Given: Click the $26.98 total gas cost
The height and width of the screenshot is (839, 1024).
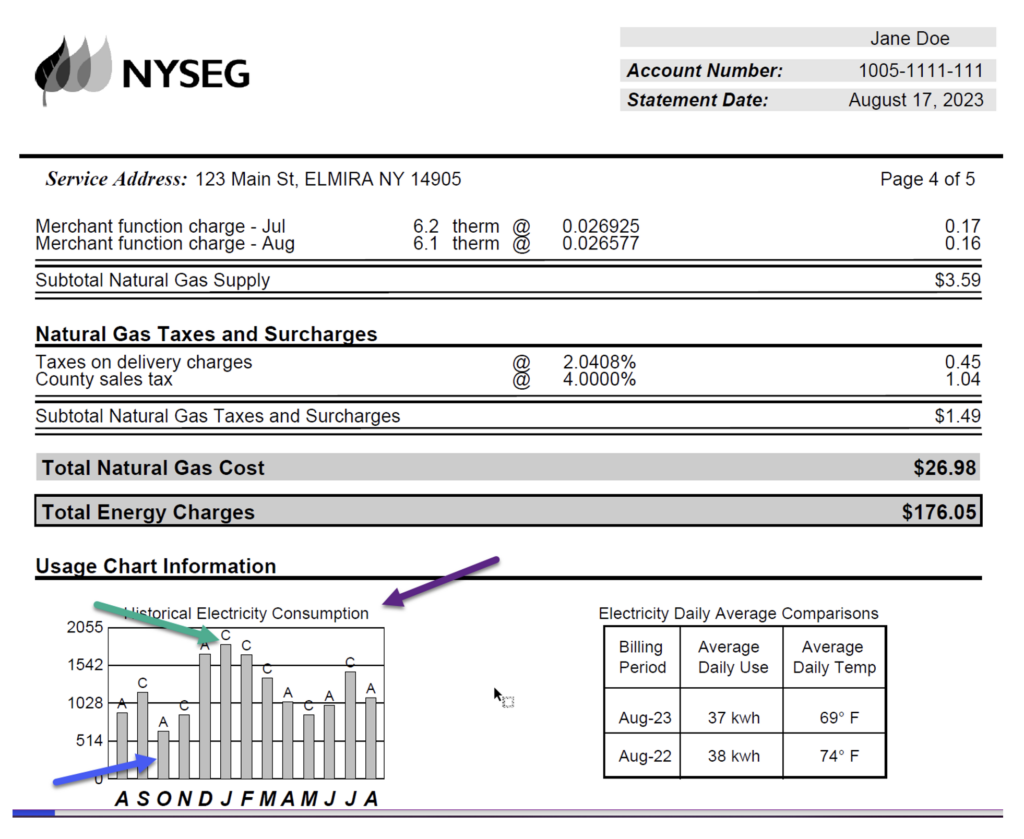Looking at the screenshot, I should pyautogui.click(x=944, y=467).
